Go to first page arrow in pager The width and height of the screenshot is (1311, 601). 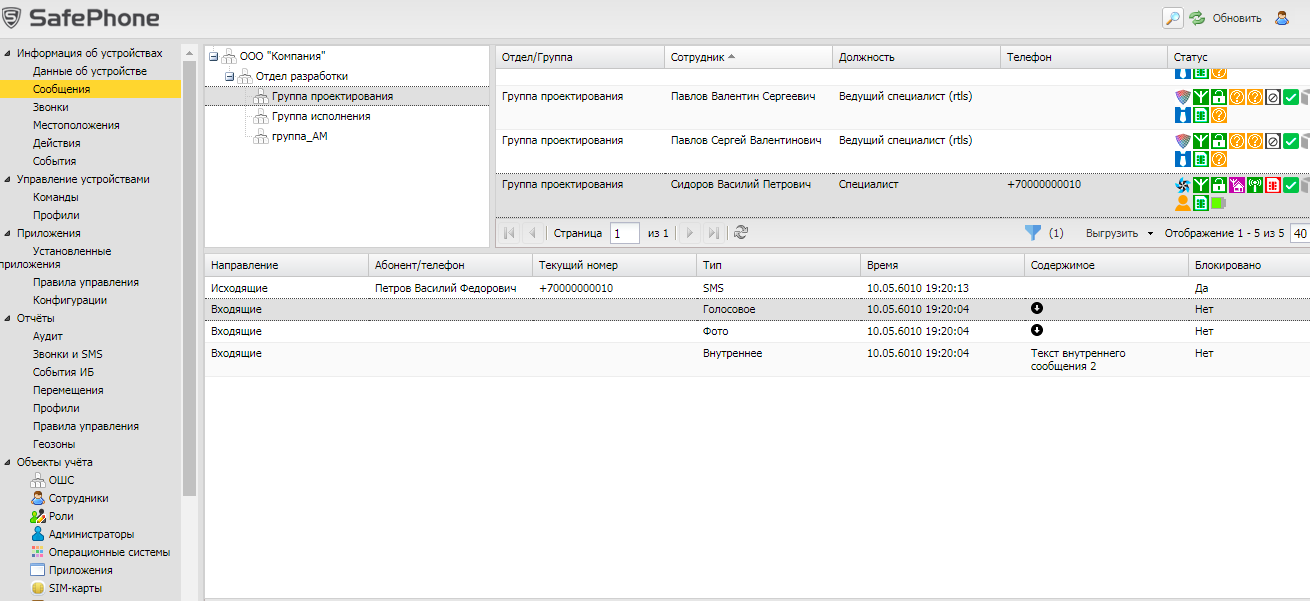click(x=509, y=232)
